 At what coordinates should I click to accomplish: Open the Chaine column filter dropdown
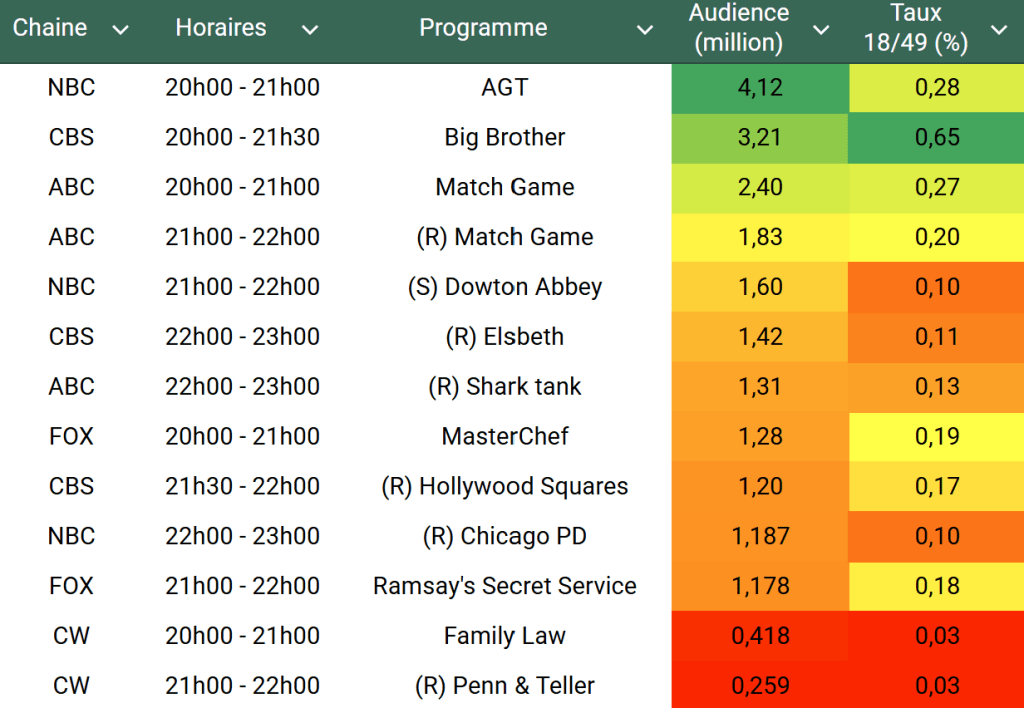[121, 30]
